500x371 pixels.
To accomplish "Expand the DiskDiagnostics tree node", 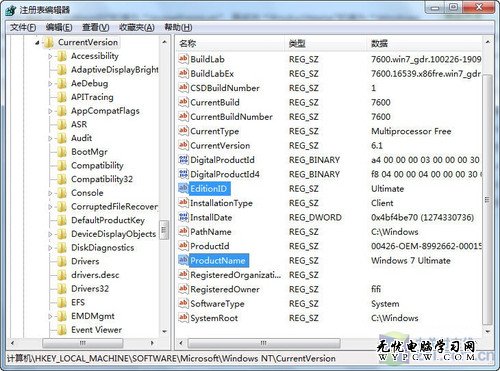I will [50, 248].
